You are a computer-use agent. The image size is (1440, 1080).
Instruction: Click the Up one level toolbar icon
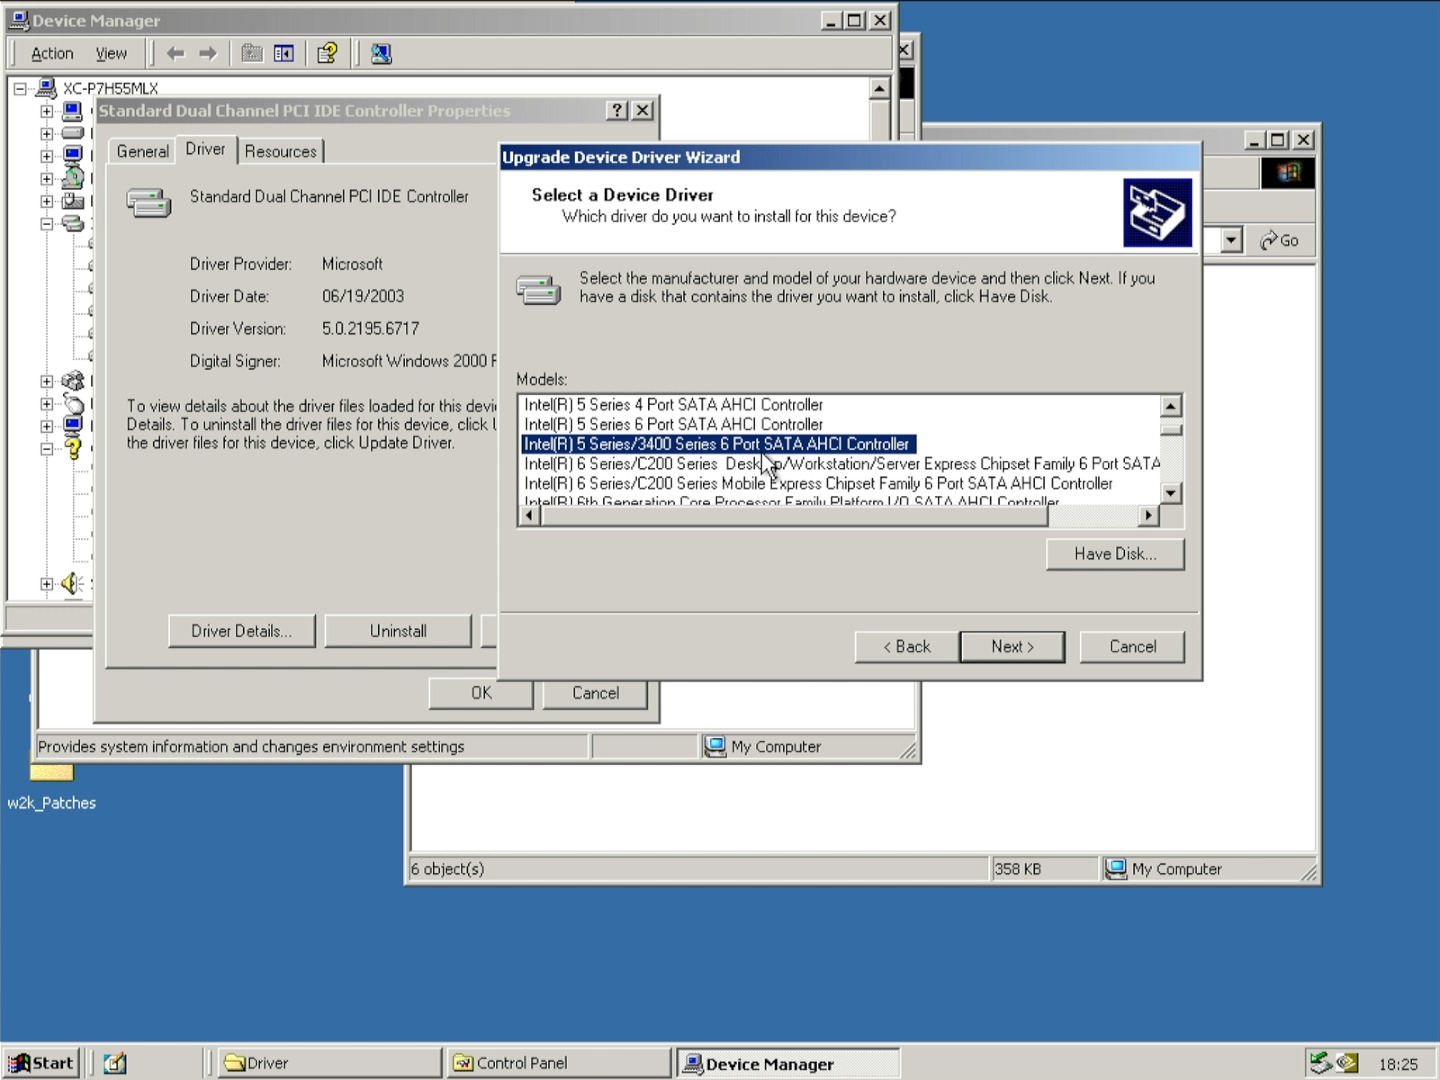pyautogui.click(x=252, y=54)
